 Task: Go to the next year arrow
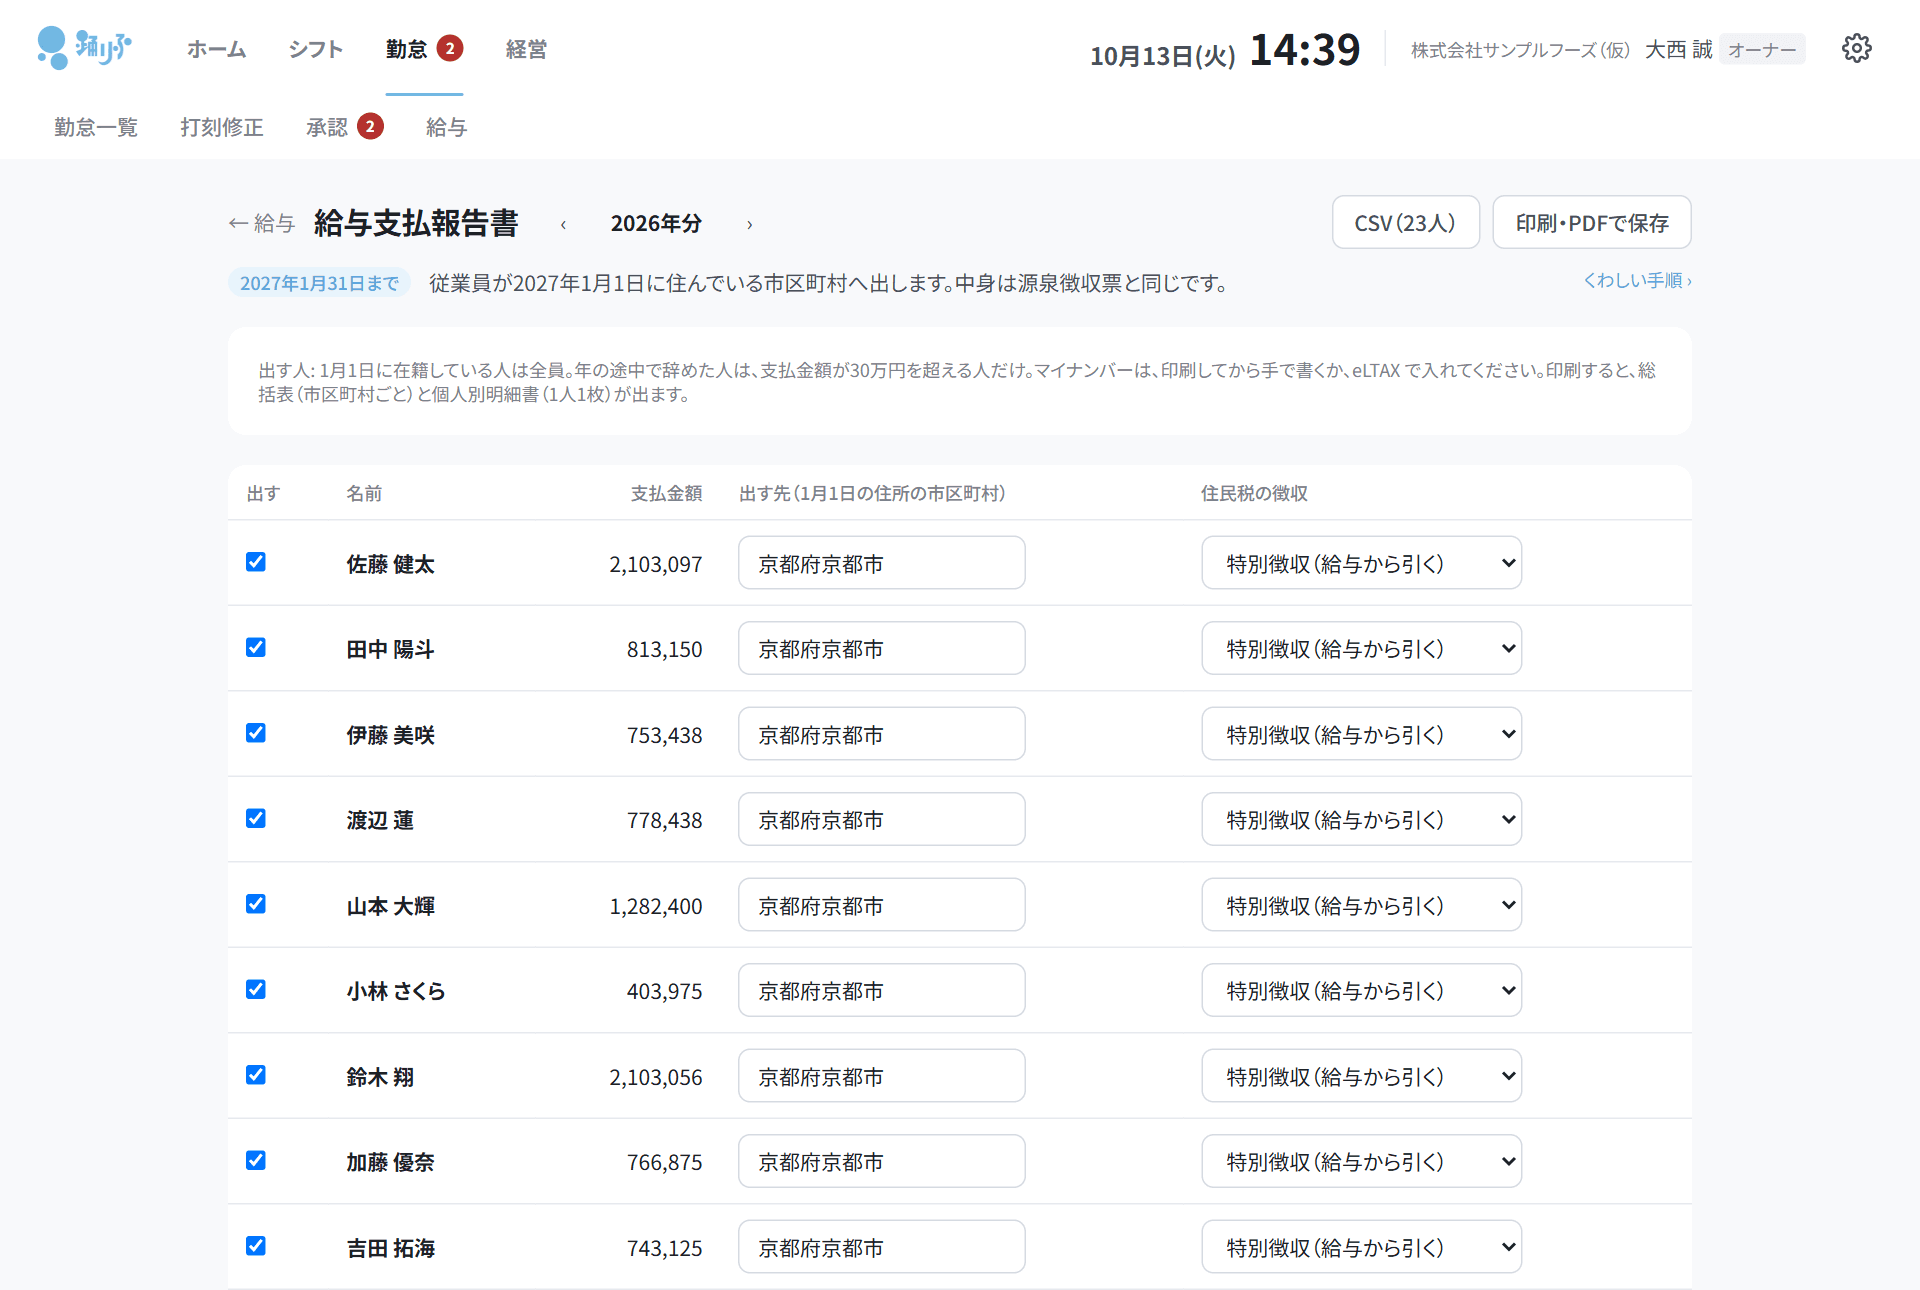[749, 224]
